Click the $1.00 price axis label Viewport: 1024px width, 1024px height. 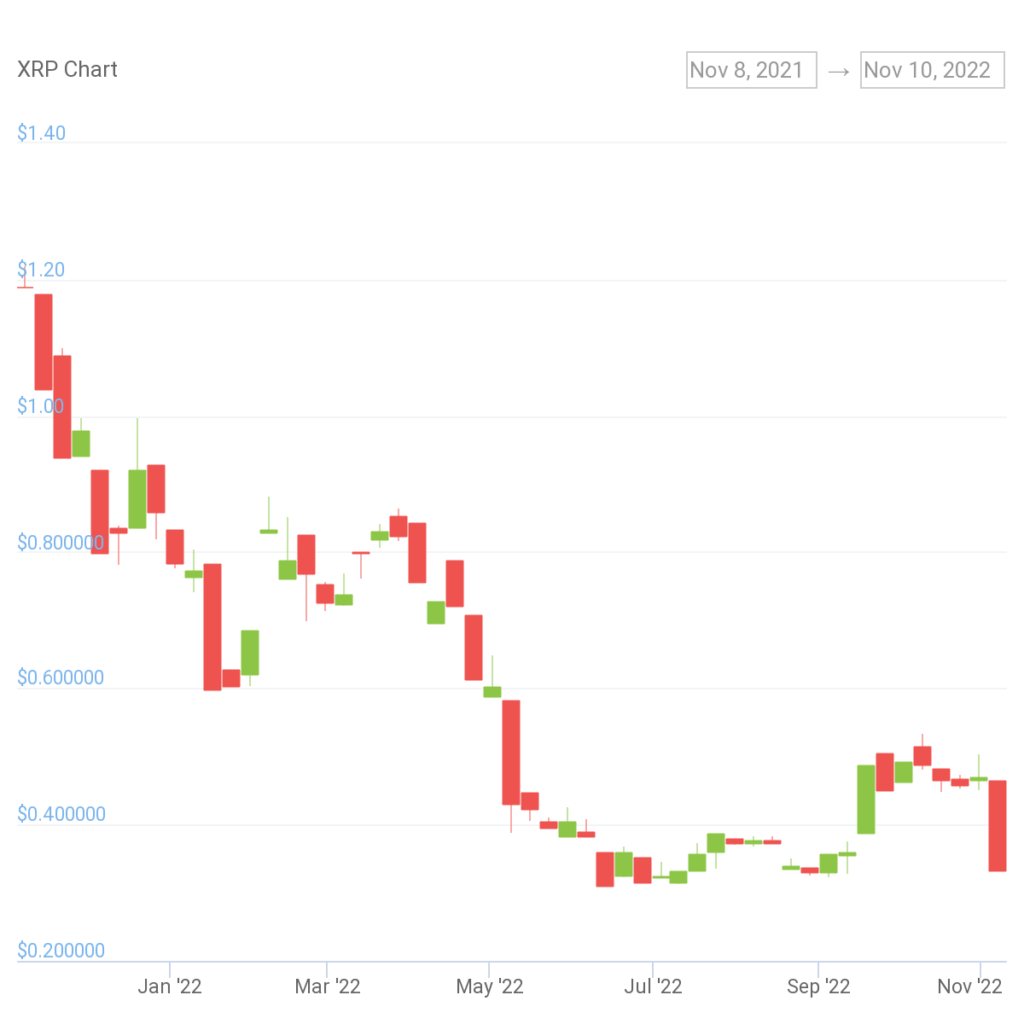click(40, 405)
